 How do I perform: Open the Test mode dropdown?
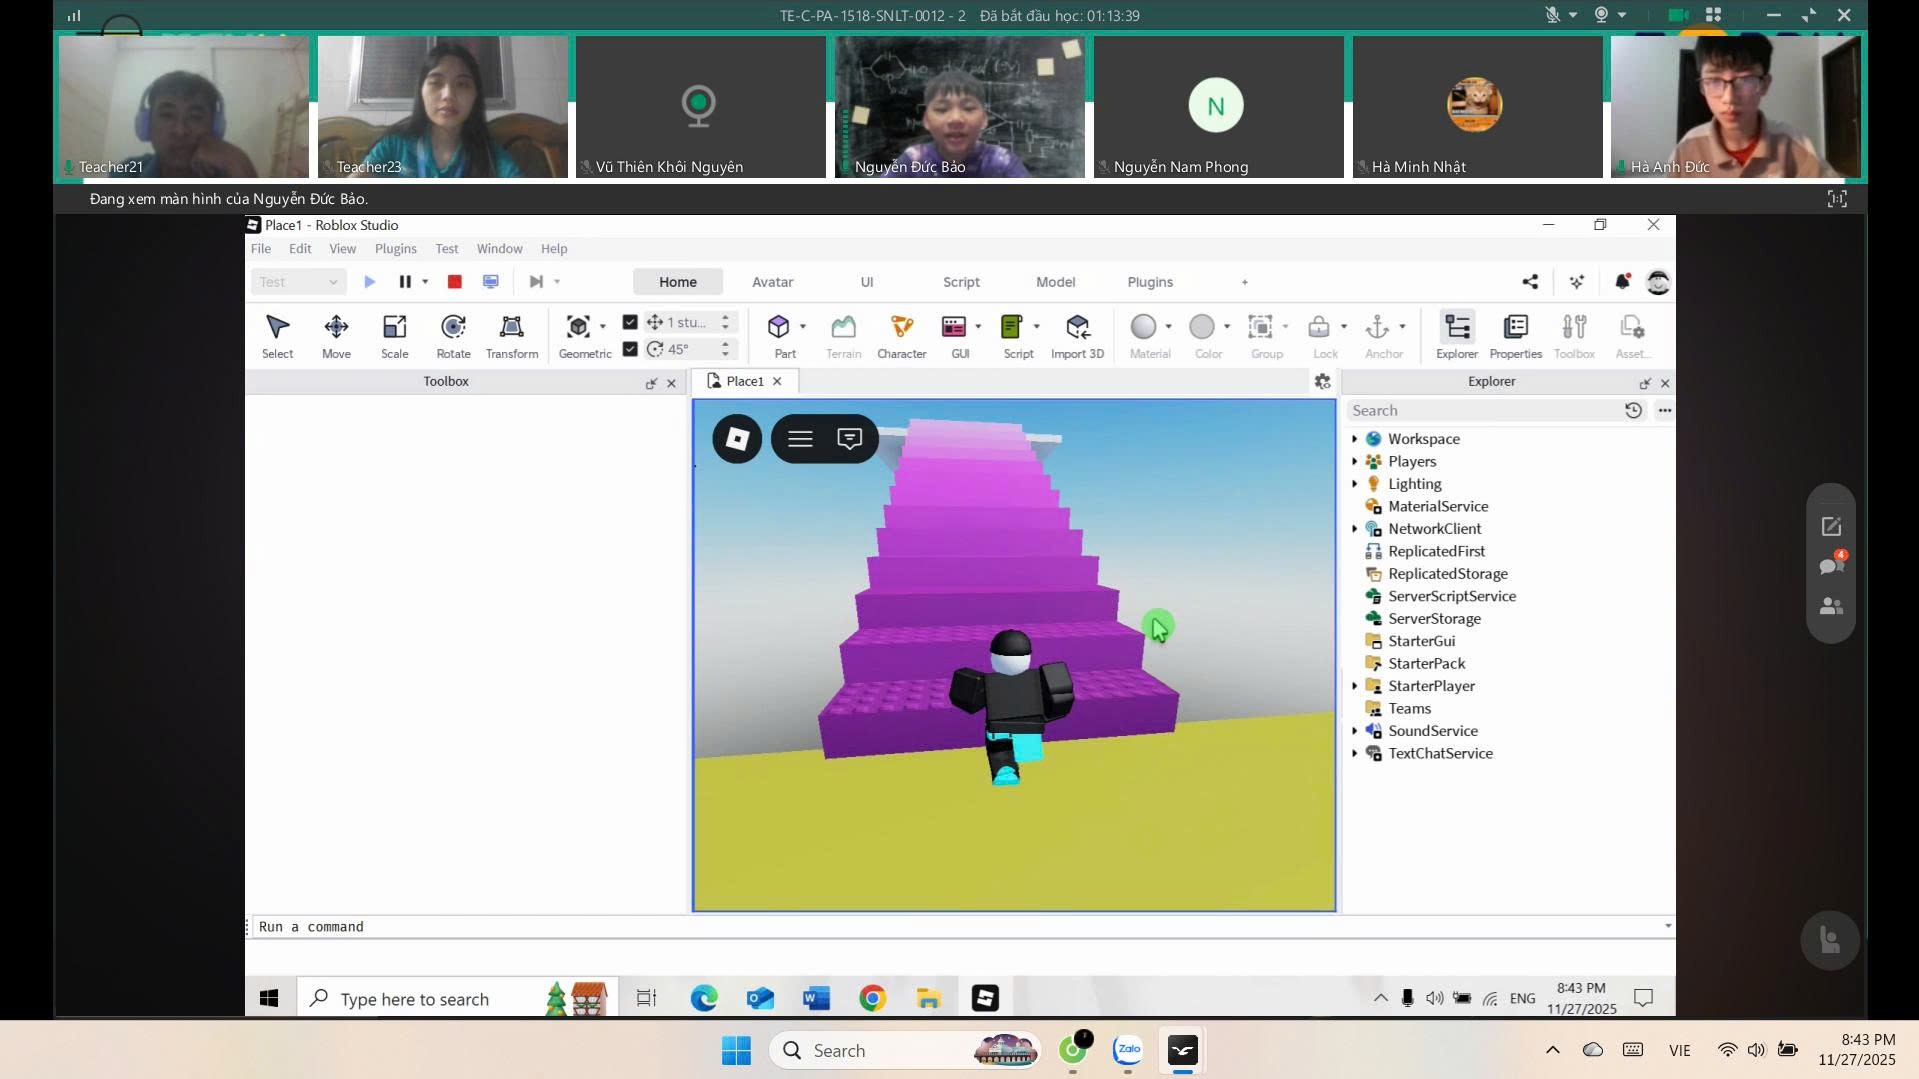298,282
